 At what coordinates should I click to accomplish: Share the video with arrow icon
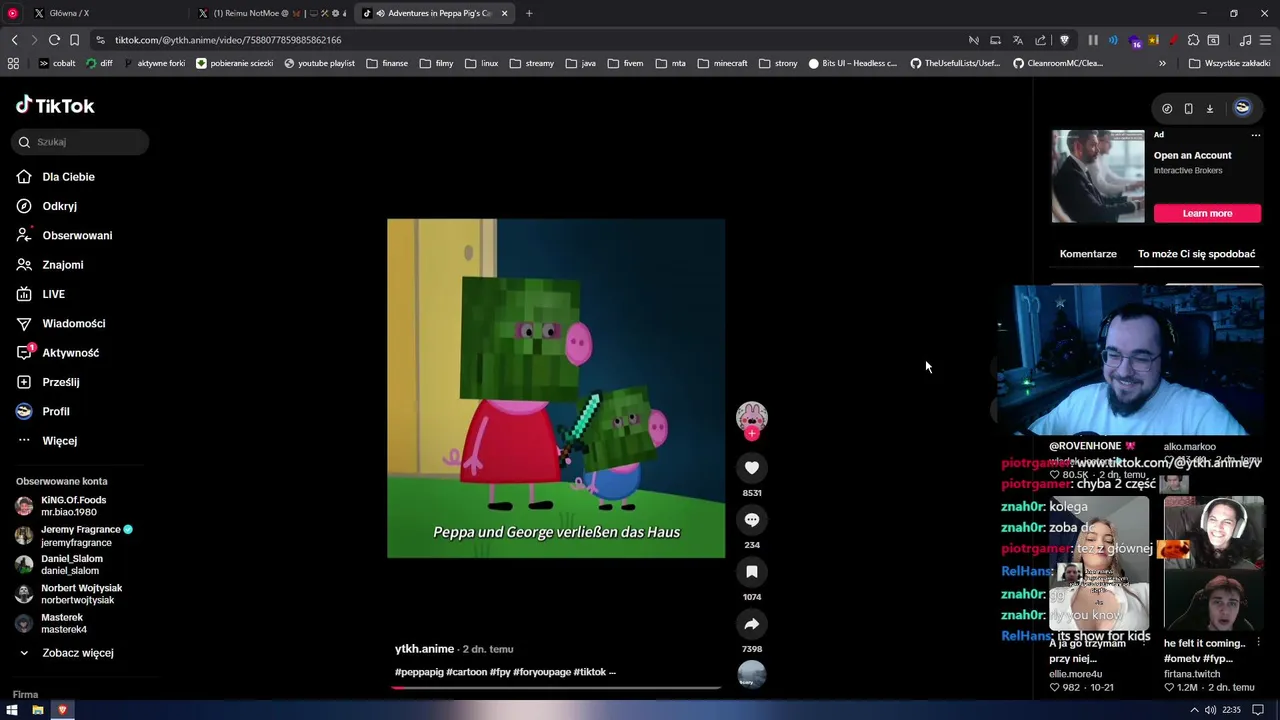(752, 624)
